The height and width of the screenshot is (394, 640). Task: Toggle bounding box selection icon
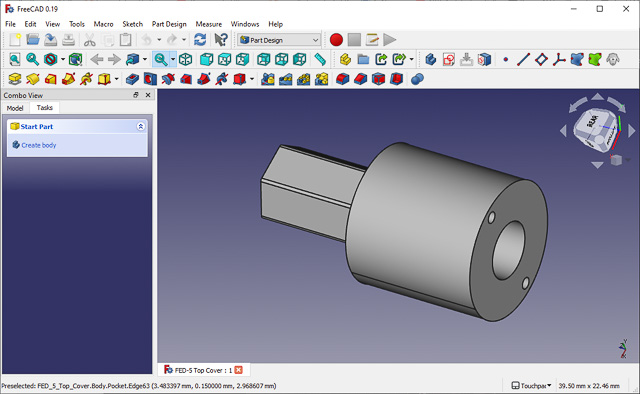click(x=76, y=60)
